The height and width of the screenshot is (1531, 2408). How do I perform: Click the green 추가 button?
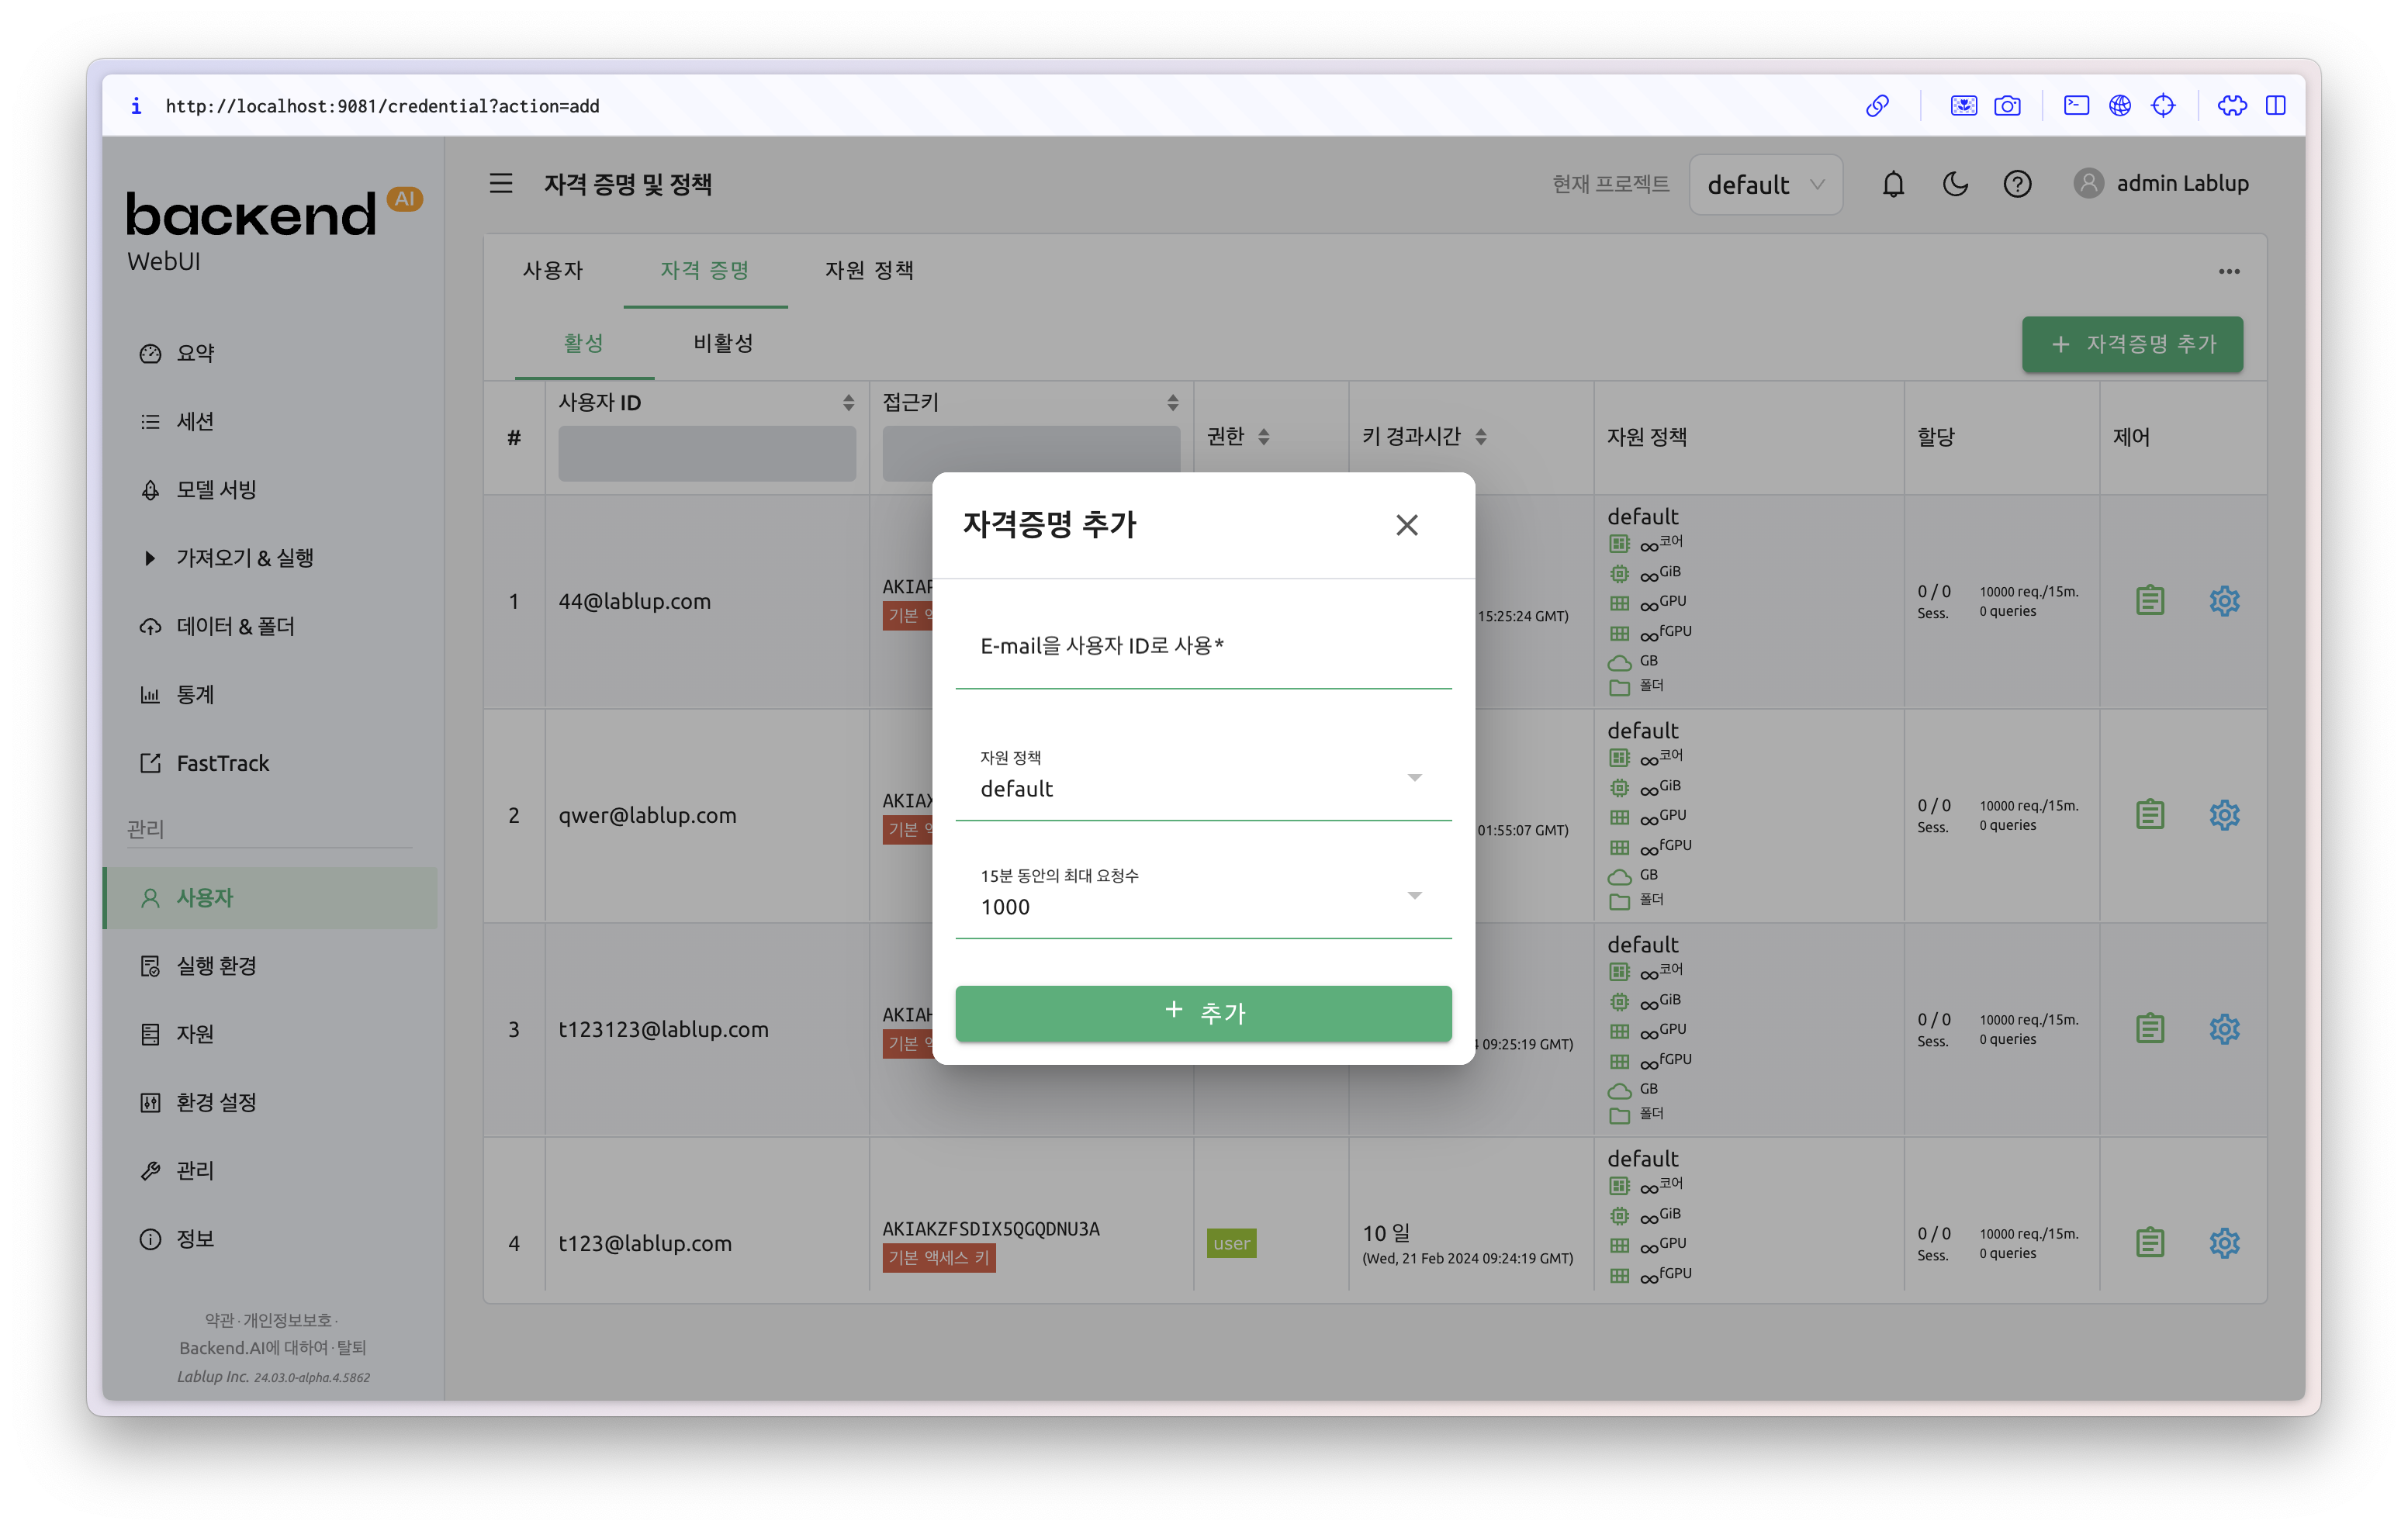[x=1203, y=1013]
